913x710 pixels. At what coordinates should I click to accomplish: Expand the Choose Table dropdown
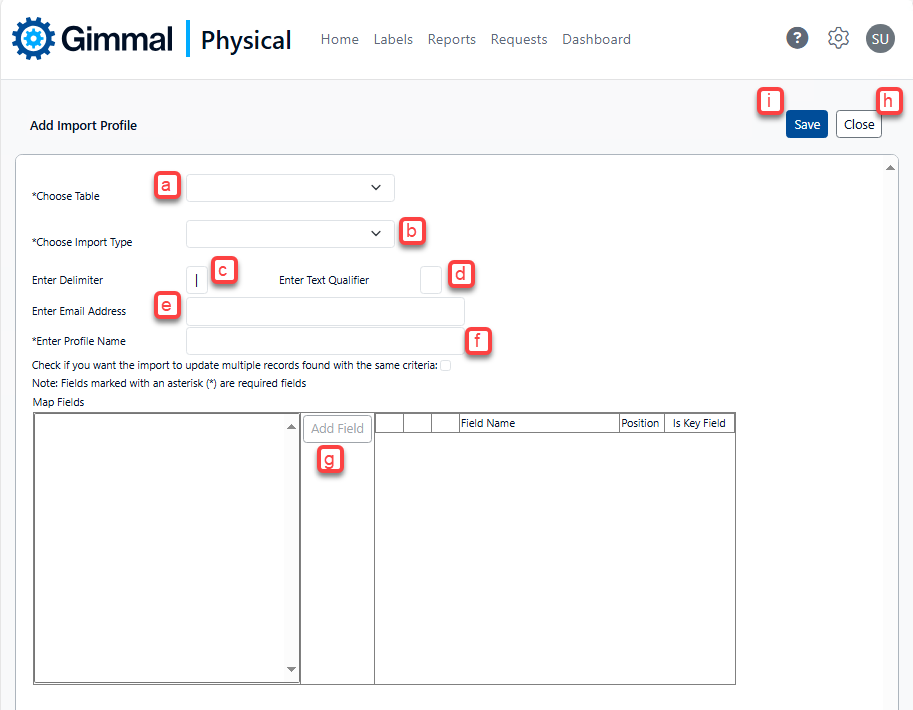[290, 188]
